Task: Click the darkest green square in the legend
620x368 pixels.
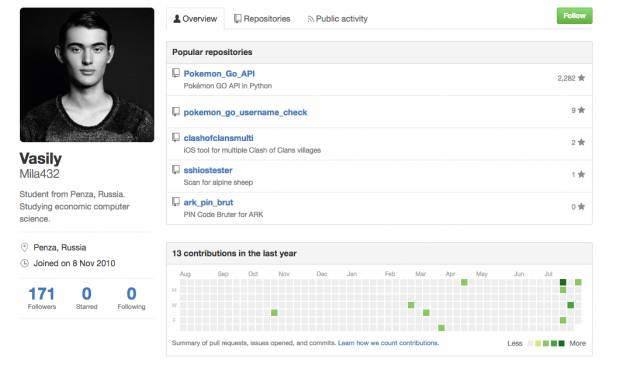Action: click(561, 343)
